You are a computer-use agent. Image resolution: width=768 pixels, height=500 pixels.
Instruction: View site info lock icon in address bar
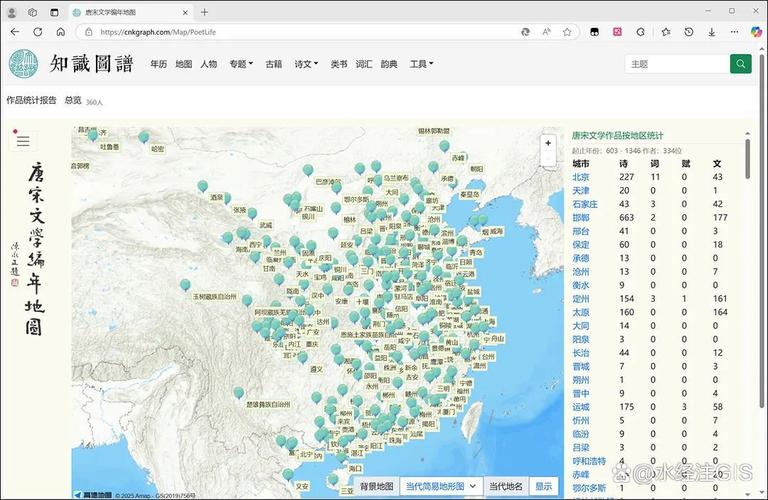[89, 32]
